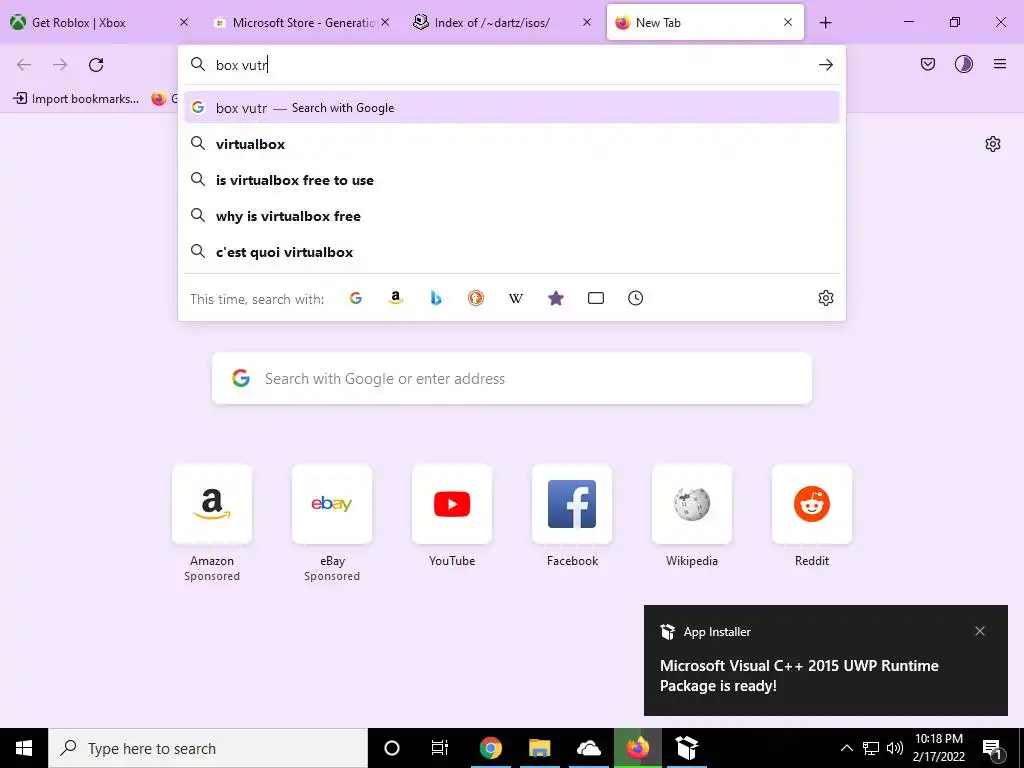Open the App Installer taskbar icon
Image resolution: width=1024 pixels, height=768 pixels.
686,748
